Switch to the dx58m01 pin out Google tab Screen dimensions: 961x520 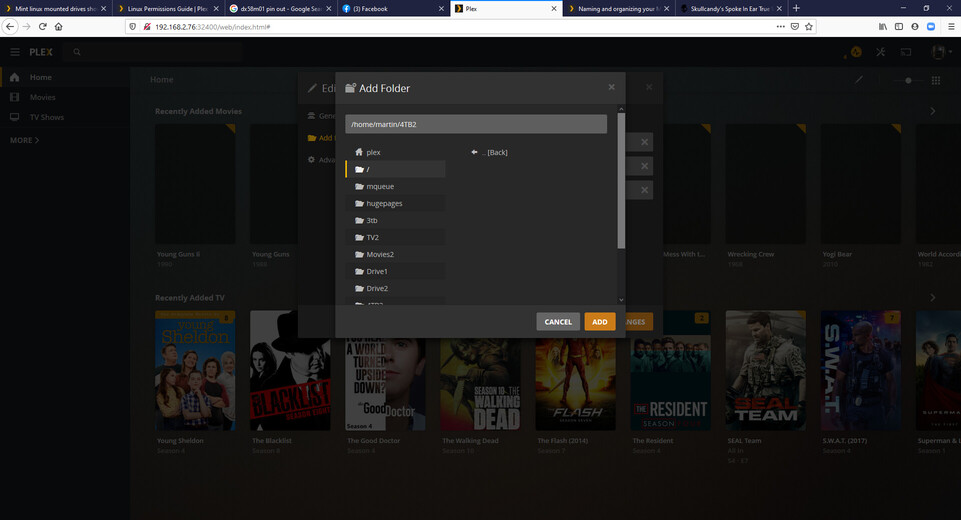(x=280, y=9)
